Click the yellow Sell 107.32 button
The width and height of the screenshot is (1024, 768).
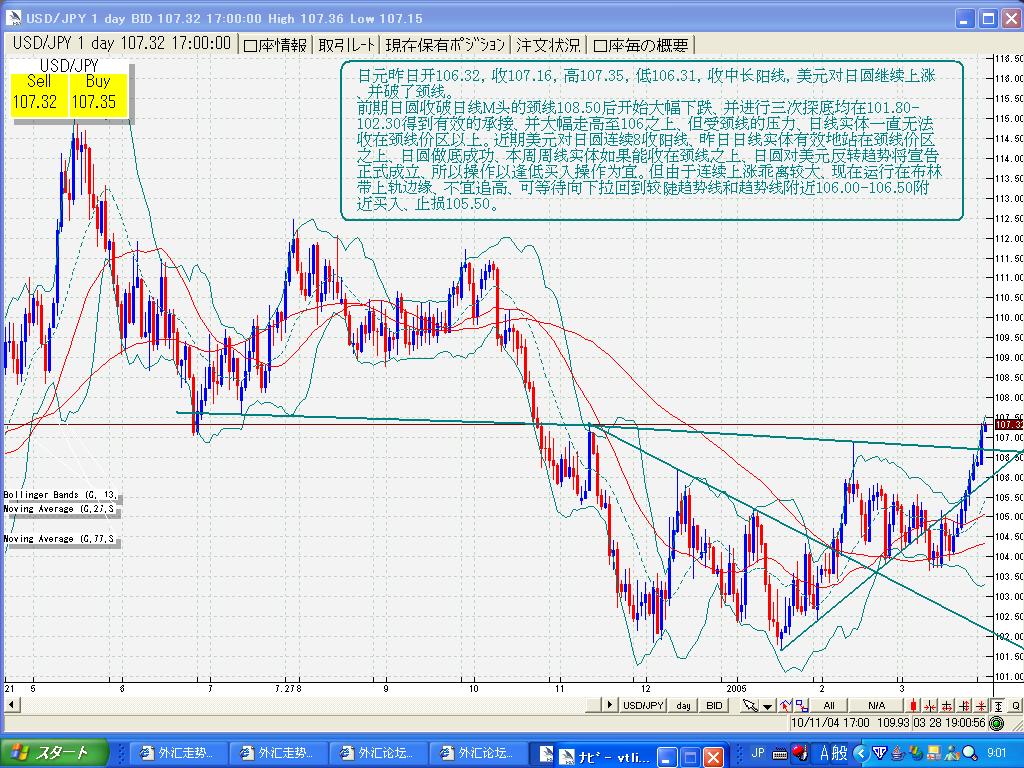click(39, 94)
